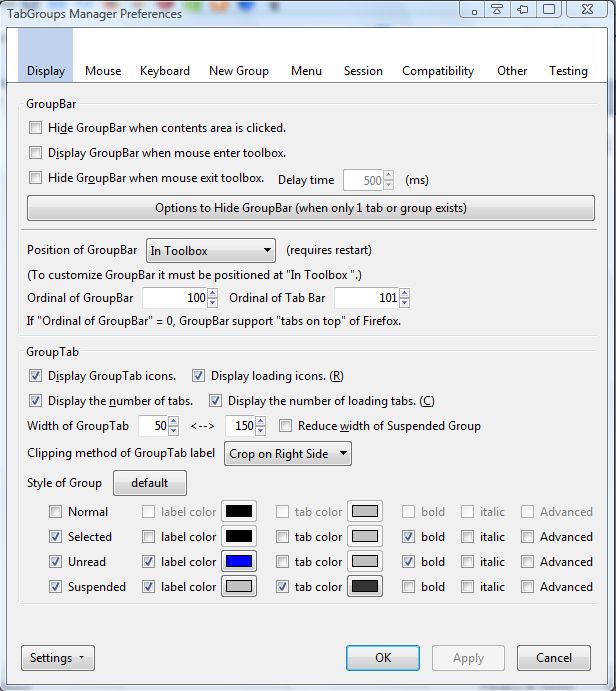Click Options to Hide GroupBar button
The width and height of the screenshot is (616, 691).
pyautogui.click(x=310, y=208)
